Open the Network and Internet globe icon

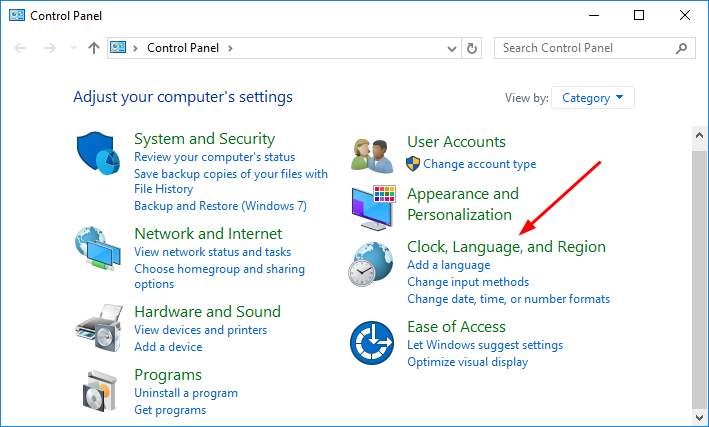98,248
